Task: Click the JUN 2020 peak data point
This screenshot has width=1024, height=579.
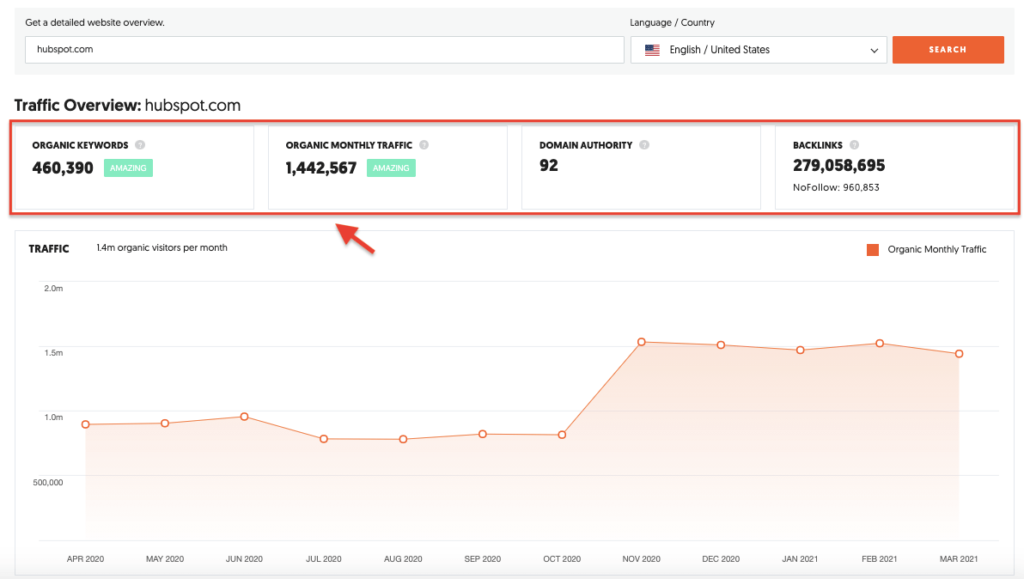Action: pyautogui.click(x=244, y=417)
